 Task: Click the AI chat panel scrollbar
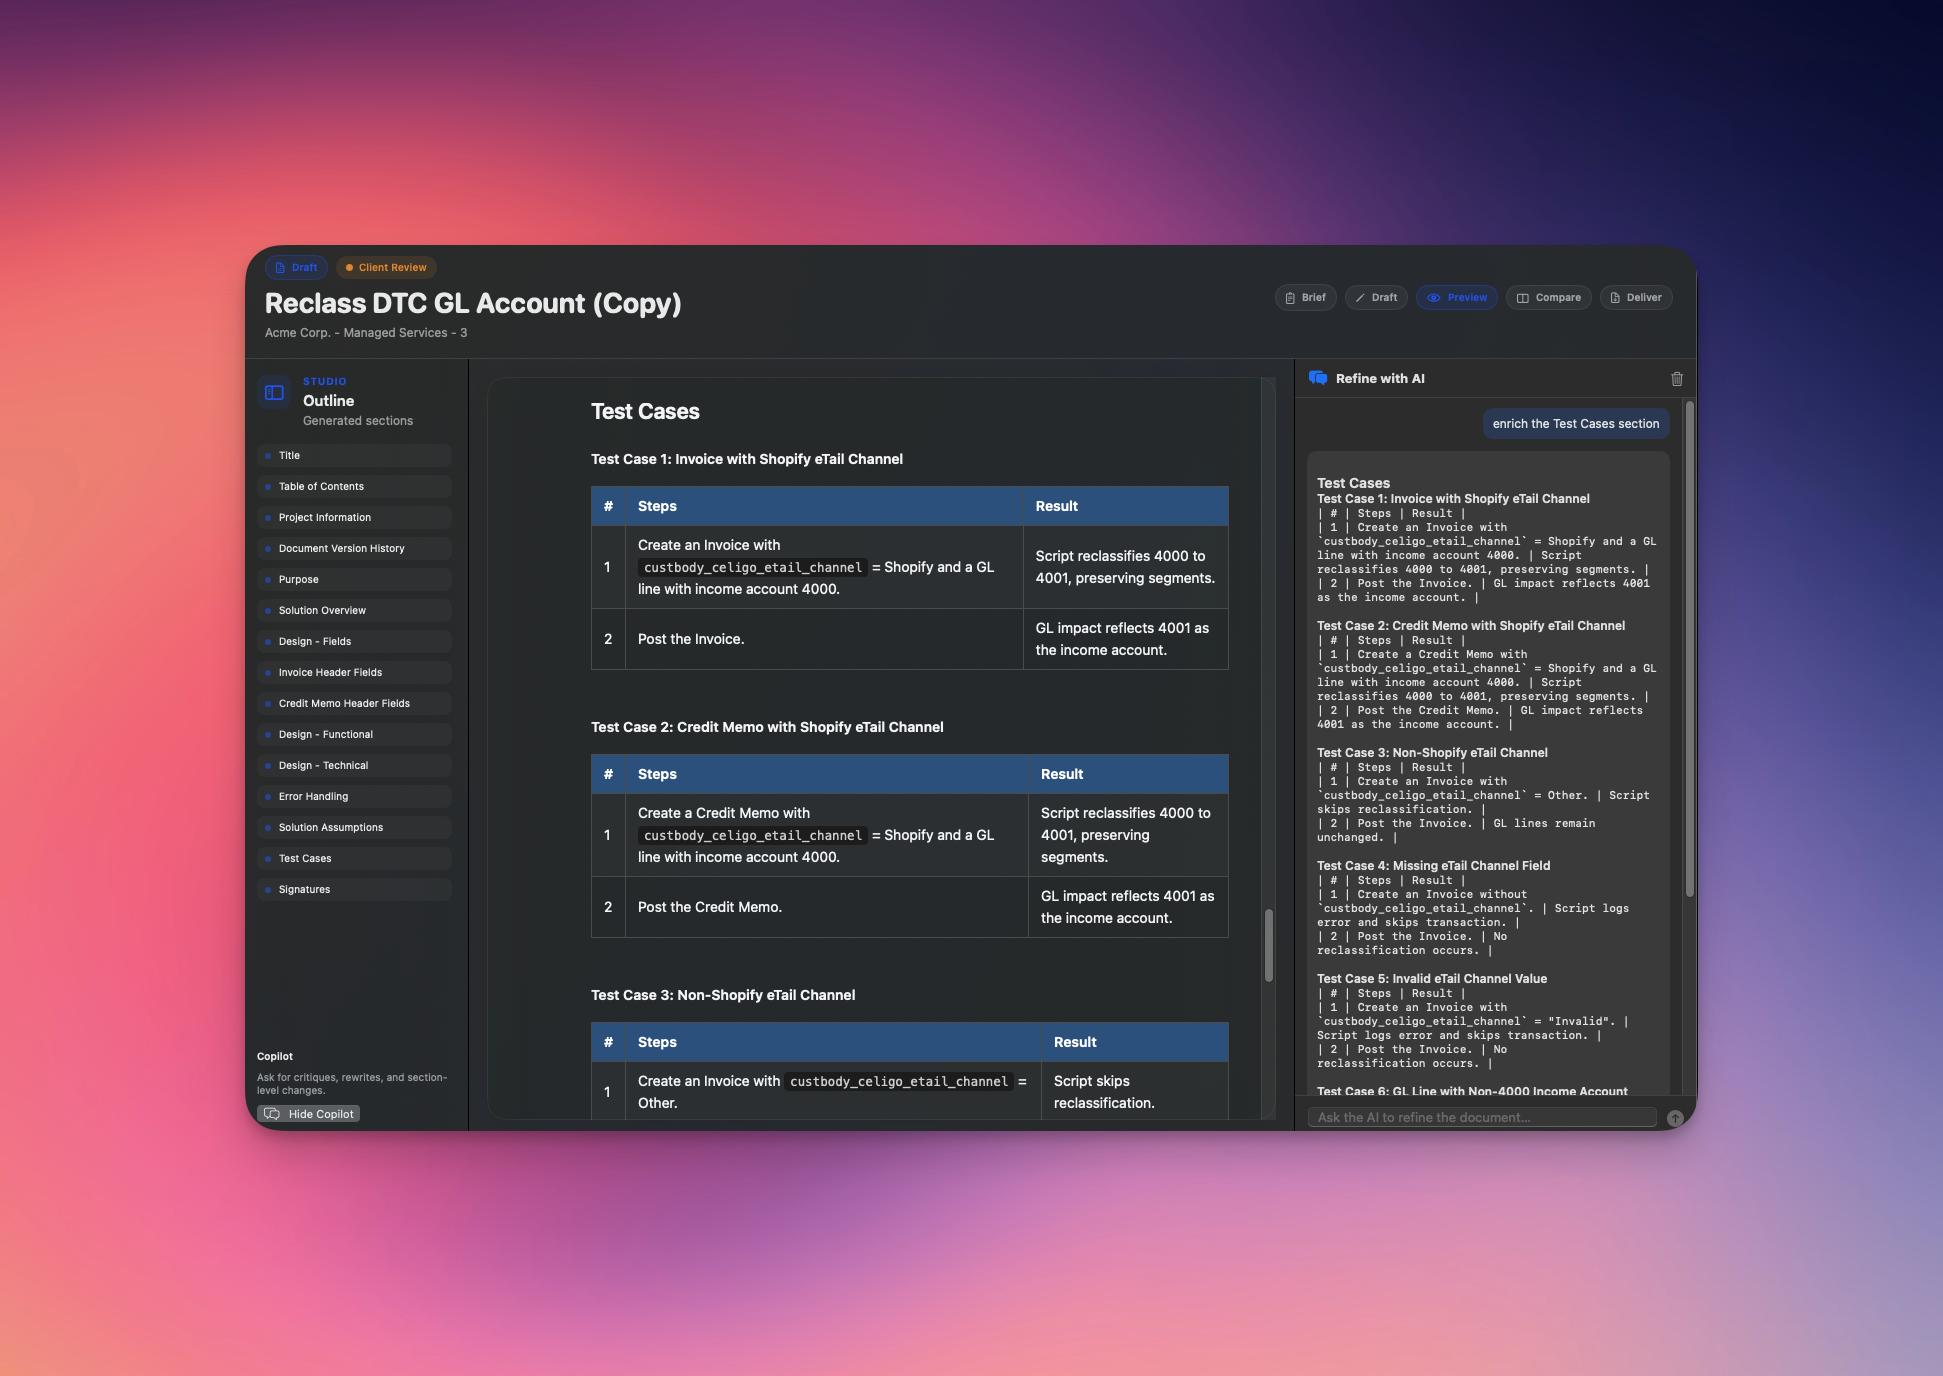click(1689, 648)
